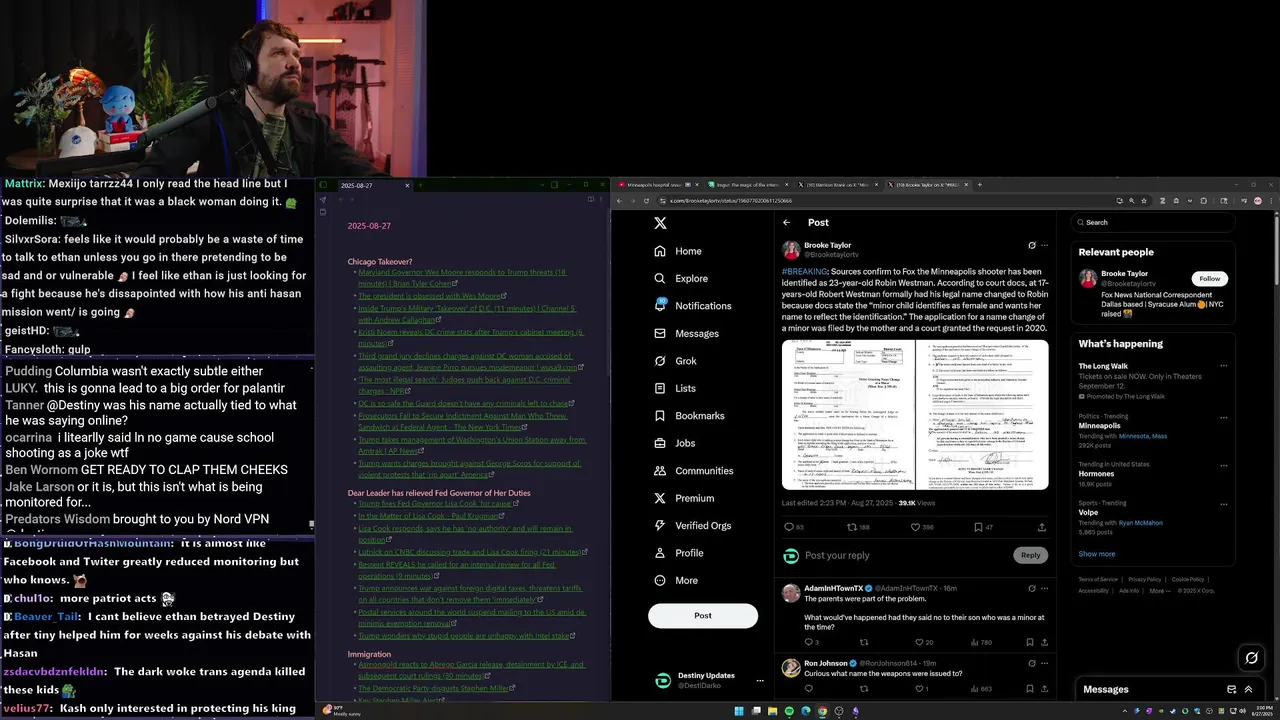Open options for Hormones trend
Screen dimensions: 1280x720
pyautogui.click(x=1223, y=464)
